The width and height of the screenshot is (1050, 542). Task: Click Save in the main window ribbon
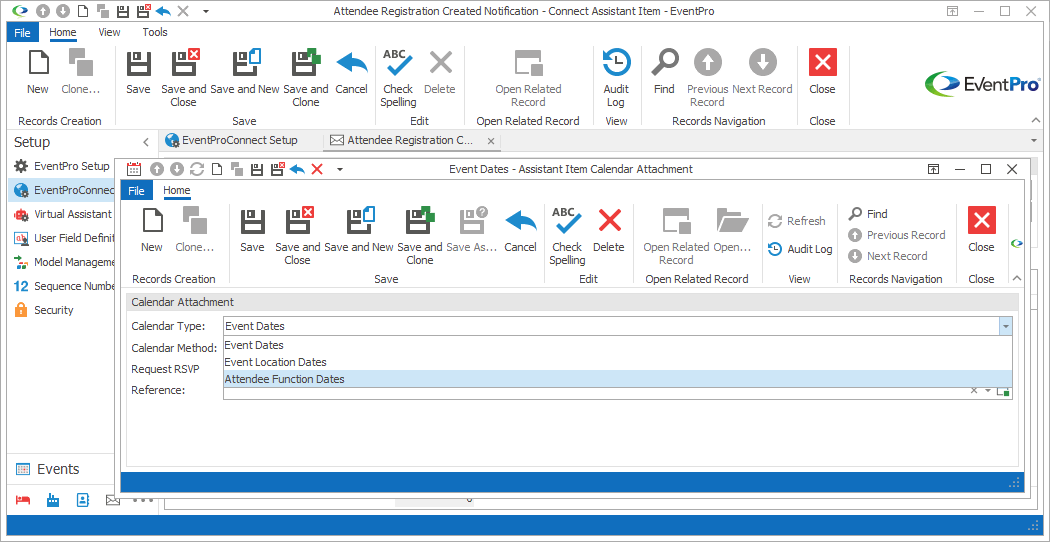tap(138, 72)
